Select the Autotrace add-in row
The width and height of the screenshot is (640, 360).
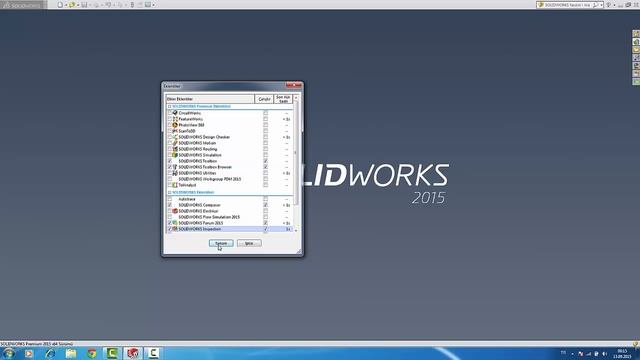tap(229, 199)
